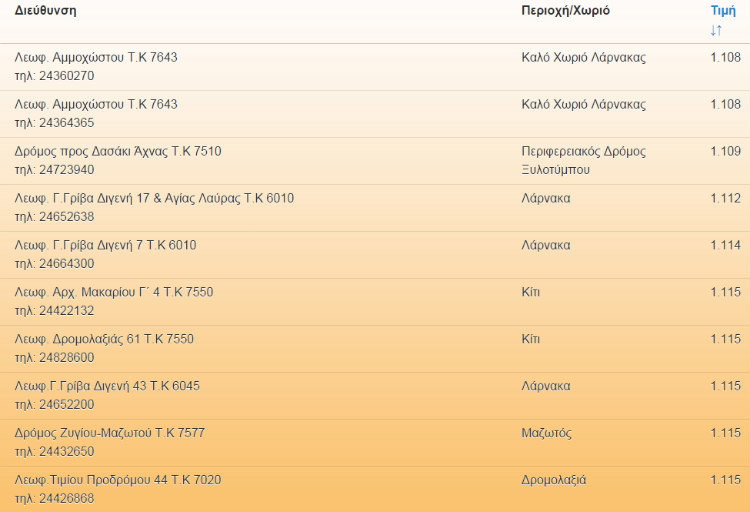The image size is (750, 512).
Task: Click the Περιοχή/Χωριό column header
Action: 565,11
